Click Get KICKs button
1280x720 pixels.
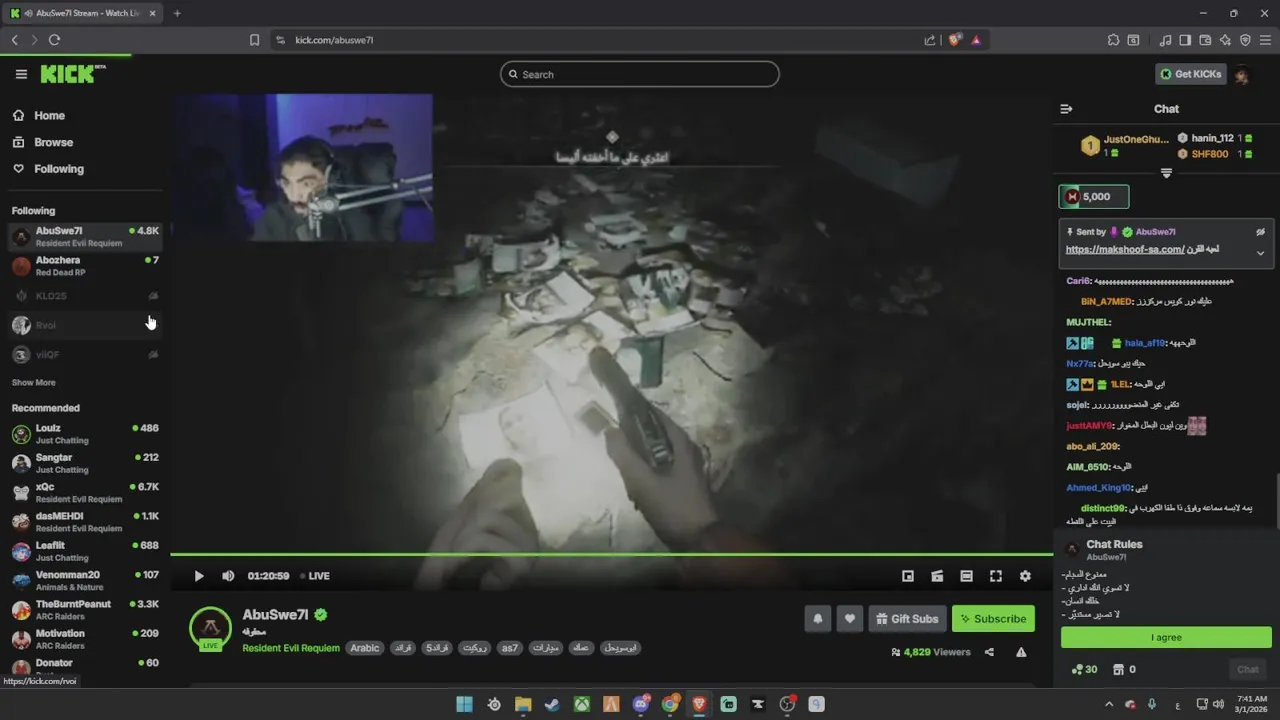(1190, 74)
